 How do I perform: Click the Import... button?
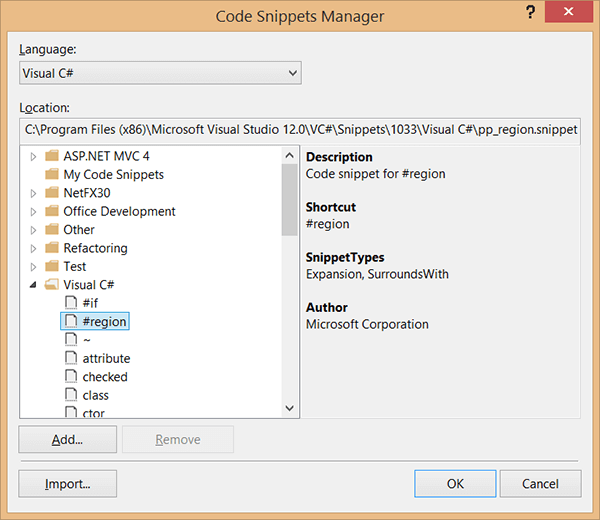tap(68, 484)
